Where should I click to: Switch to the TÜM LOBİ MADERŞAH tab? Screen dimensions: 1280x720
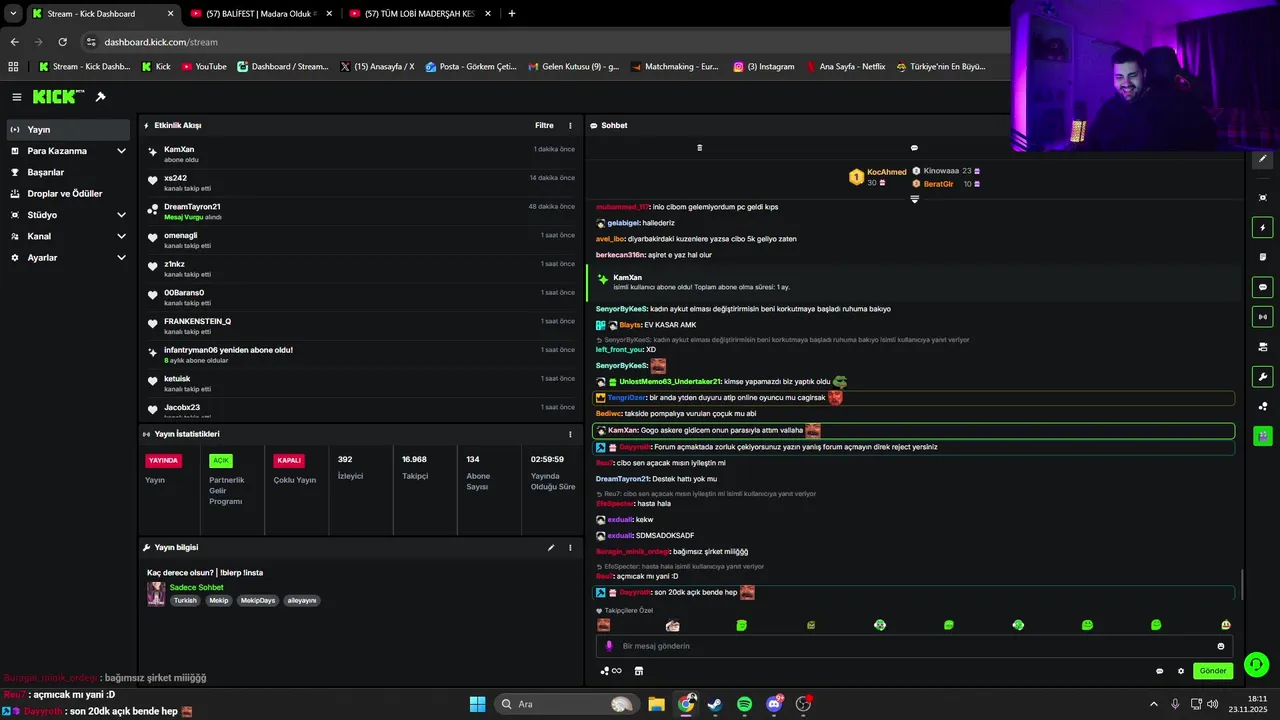point(418,14)
